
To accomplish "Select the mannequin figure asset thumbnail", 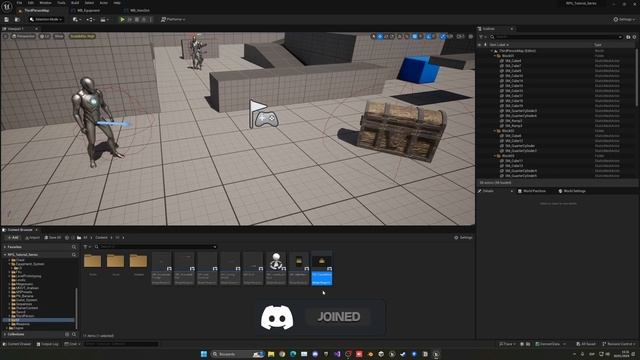I will (x=276, y=261).
